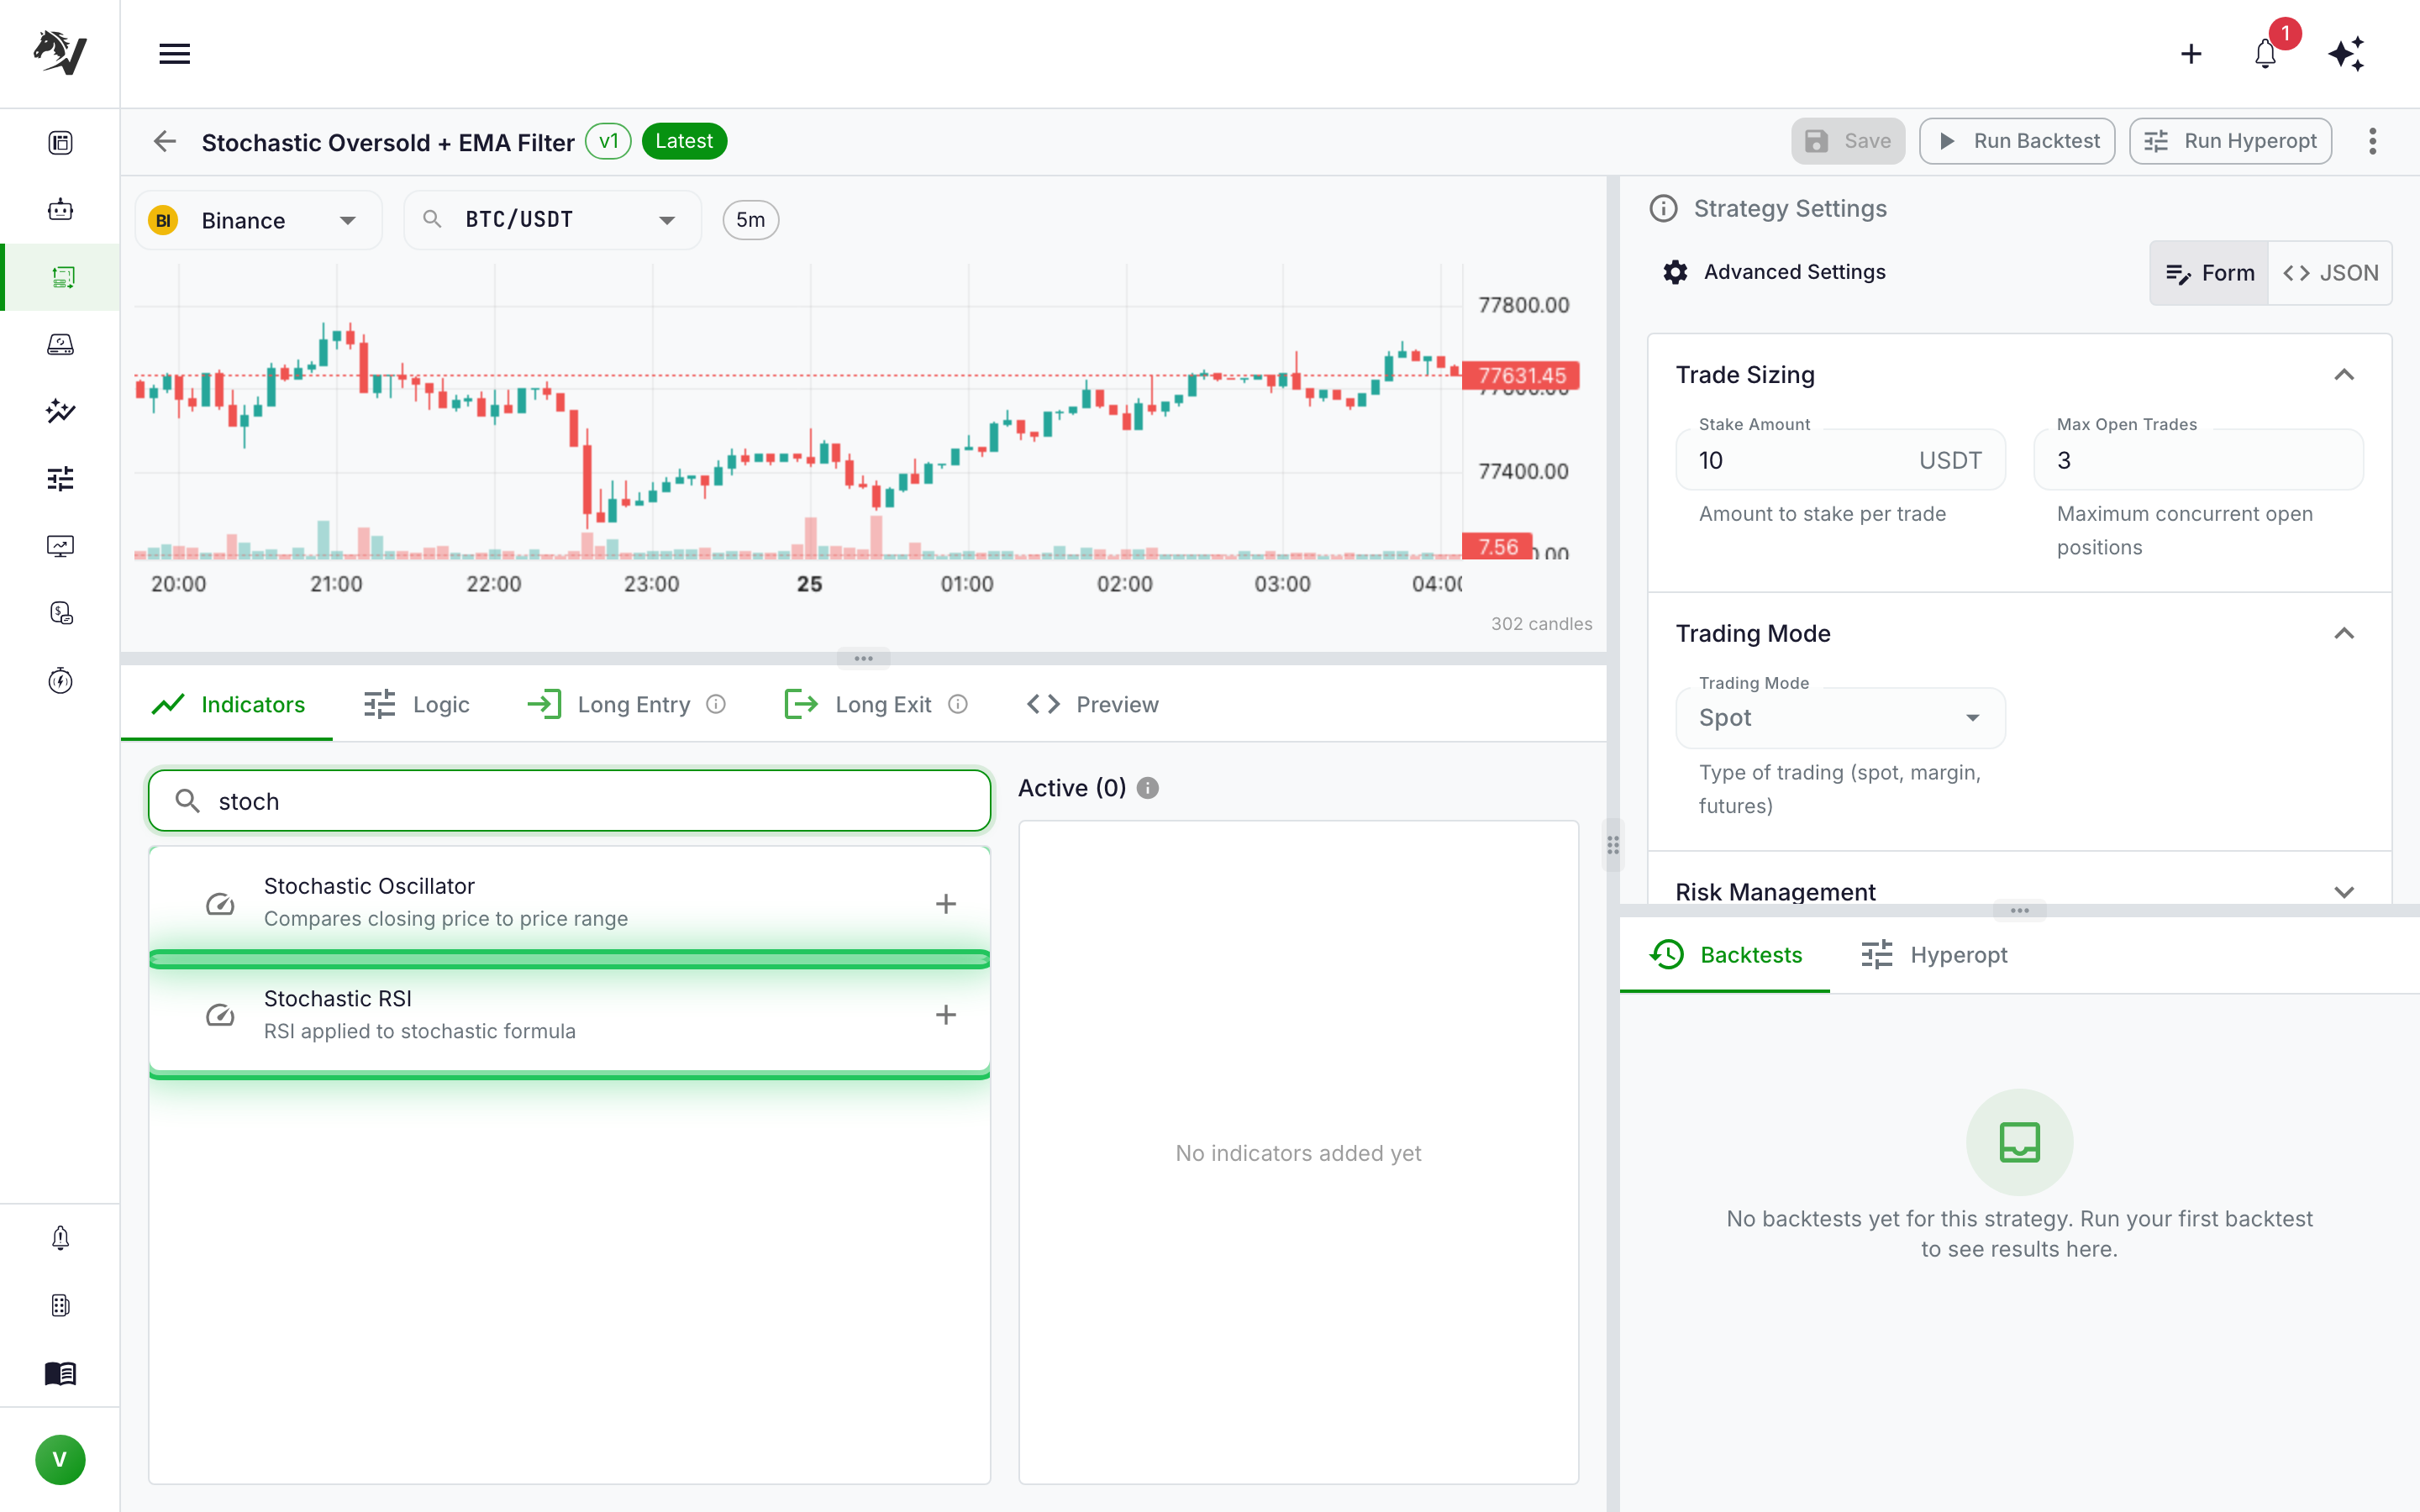Open the sparkline trends icon in sidebar
This screenshot has width=2420, height=1512.
(x=60, y=411)
